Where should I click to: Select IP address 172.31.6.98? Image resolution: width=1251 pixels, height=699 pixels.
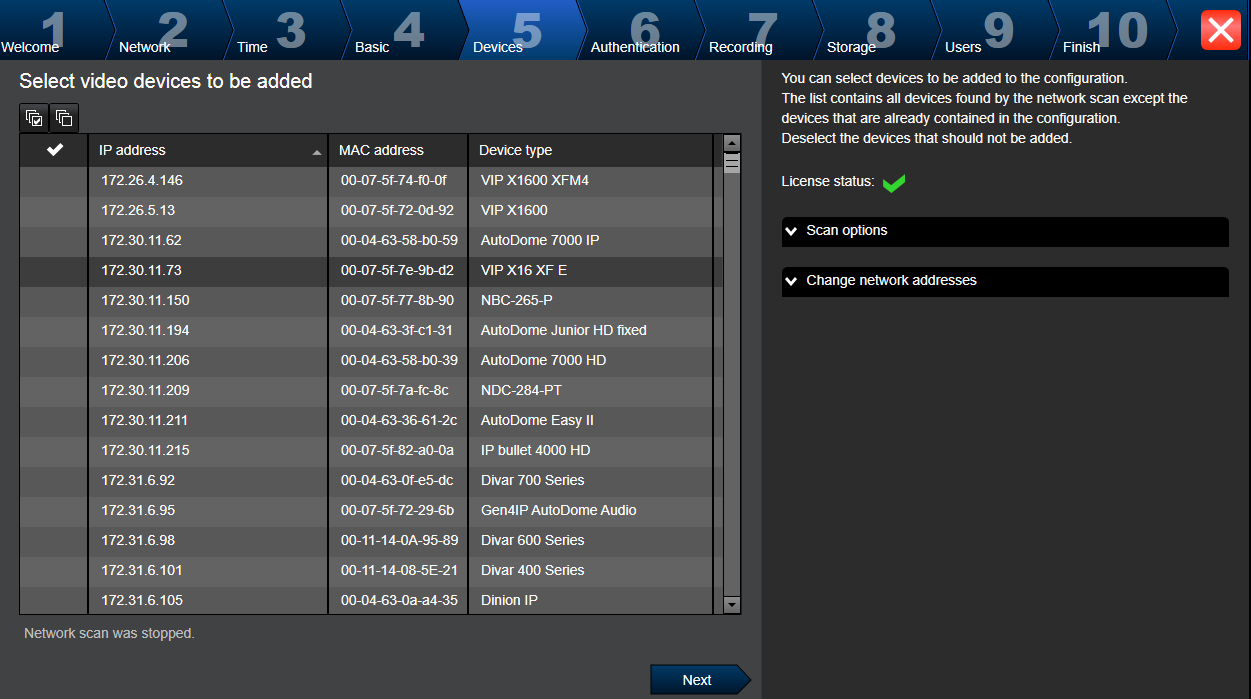138,541
